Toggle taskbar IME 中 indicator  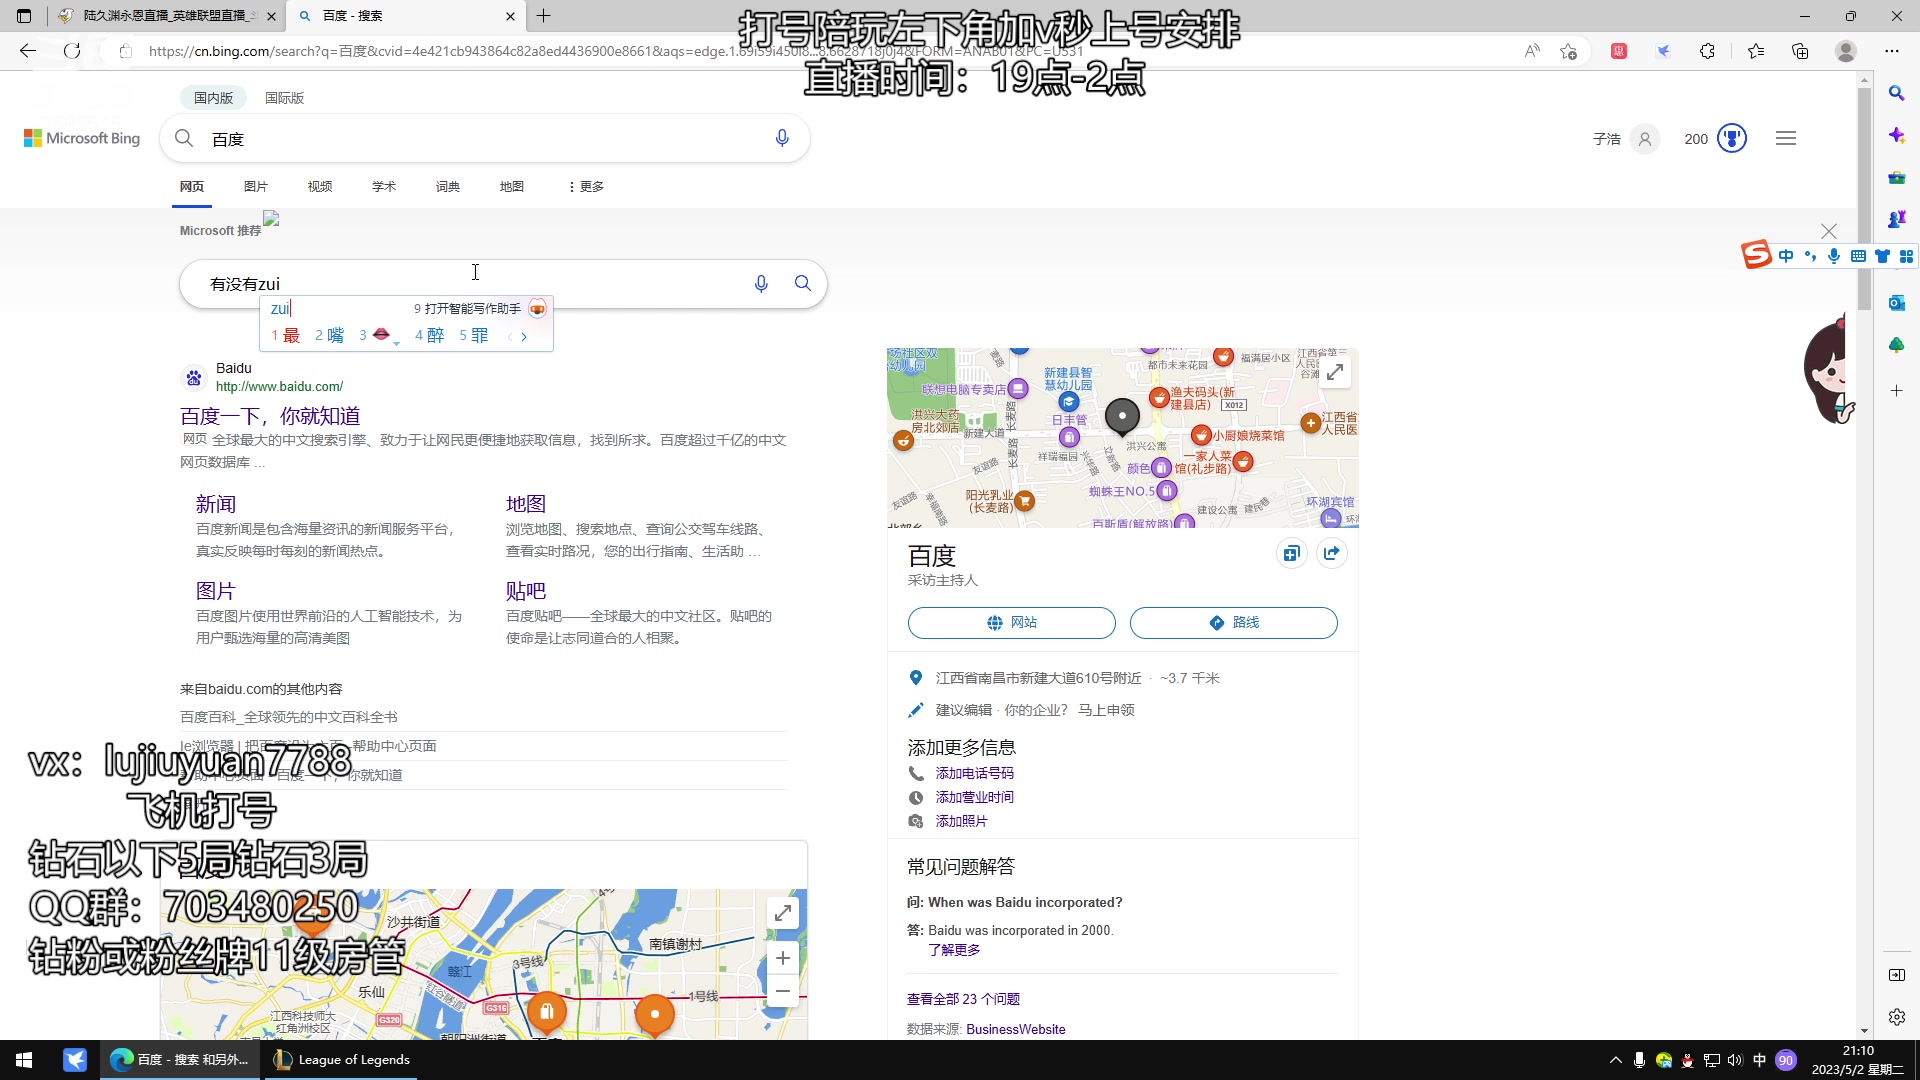1759,1060
